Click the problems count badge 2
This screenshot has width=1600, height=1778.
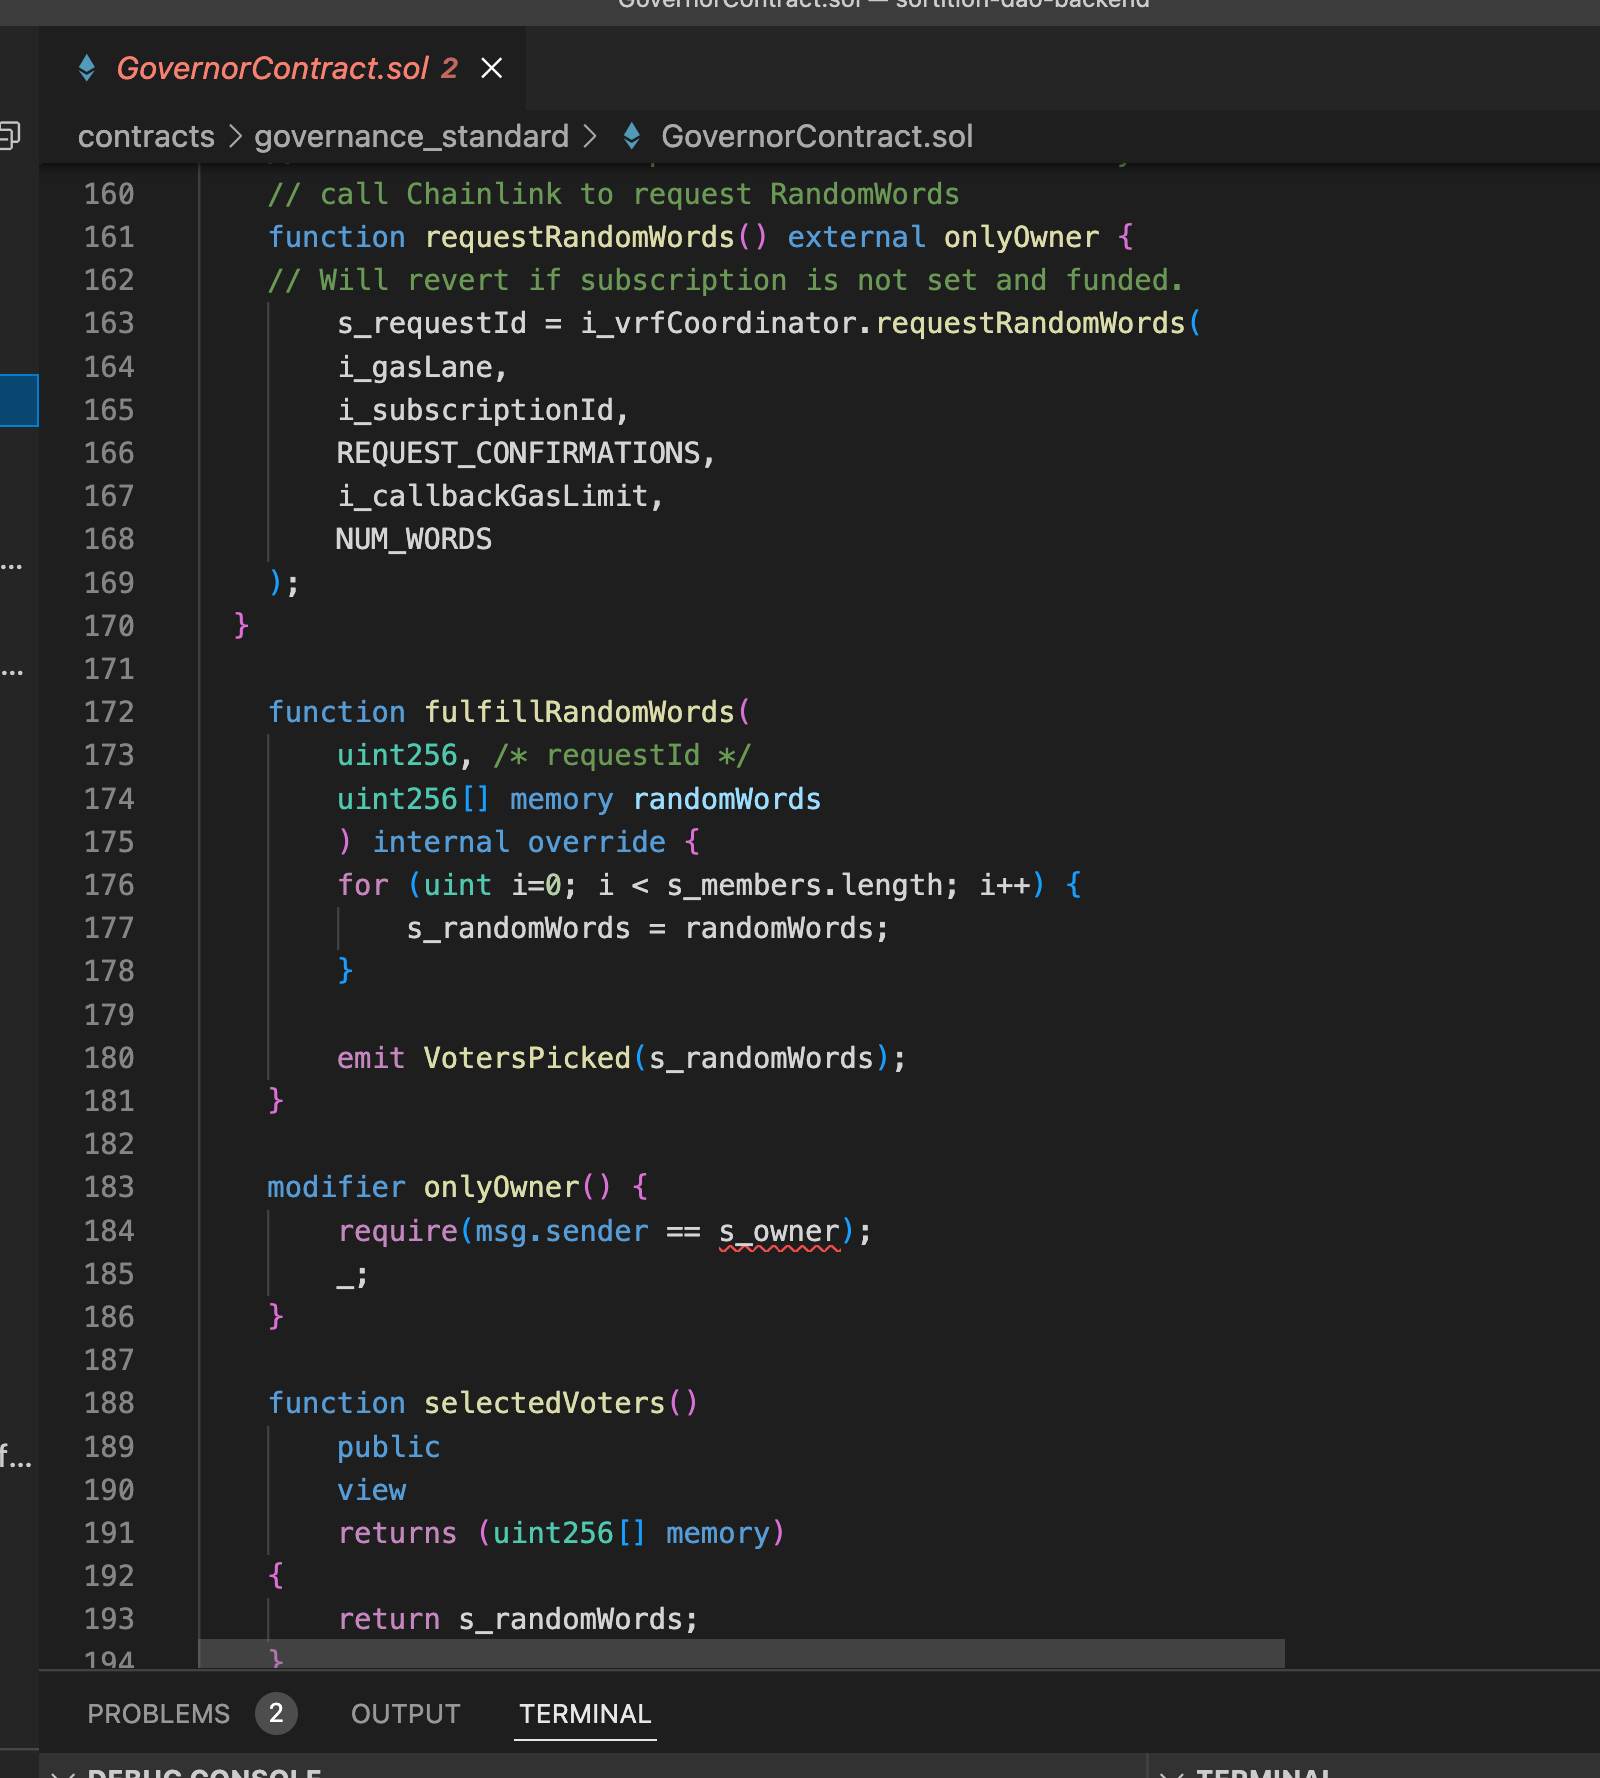276,1713
